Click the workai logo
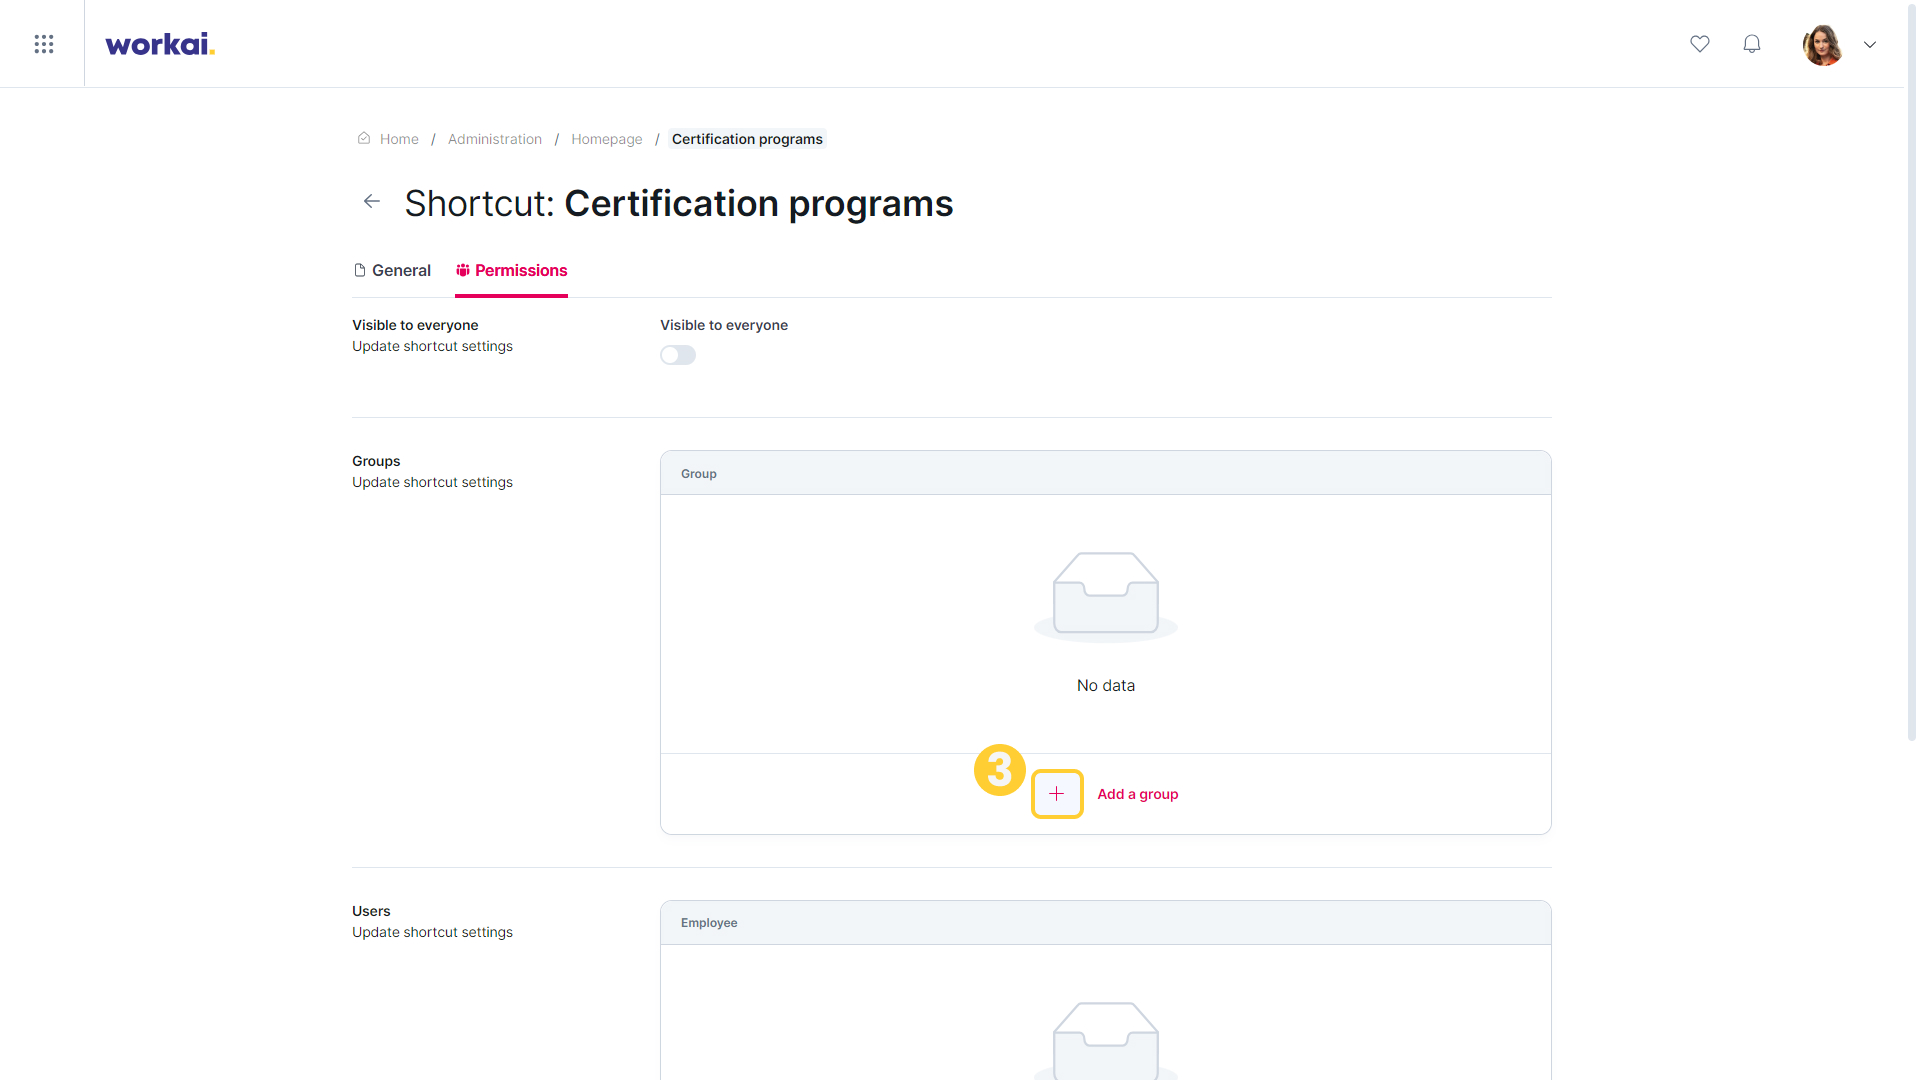The image size is (1920, 1080). click(160, 44)
